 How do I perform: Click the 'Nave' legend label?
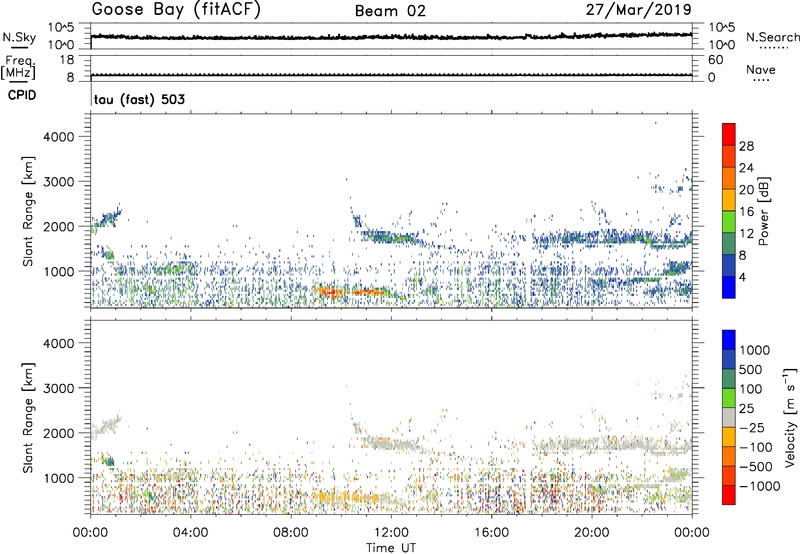[761, 70]
